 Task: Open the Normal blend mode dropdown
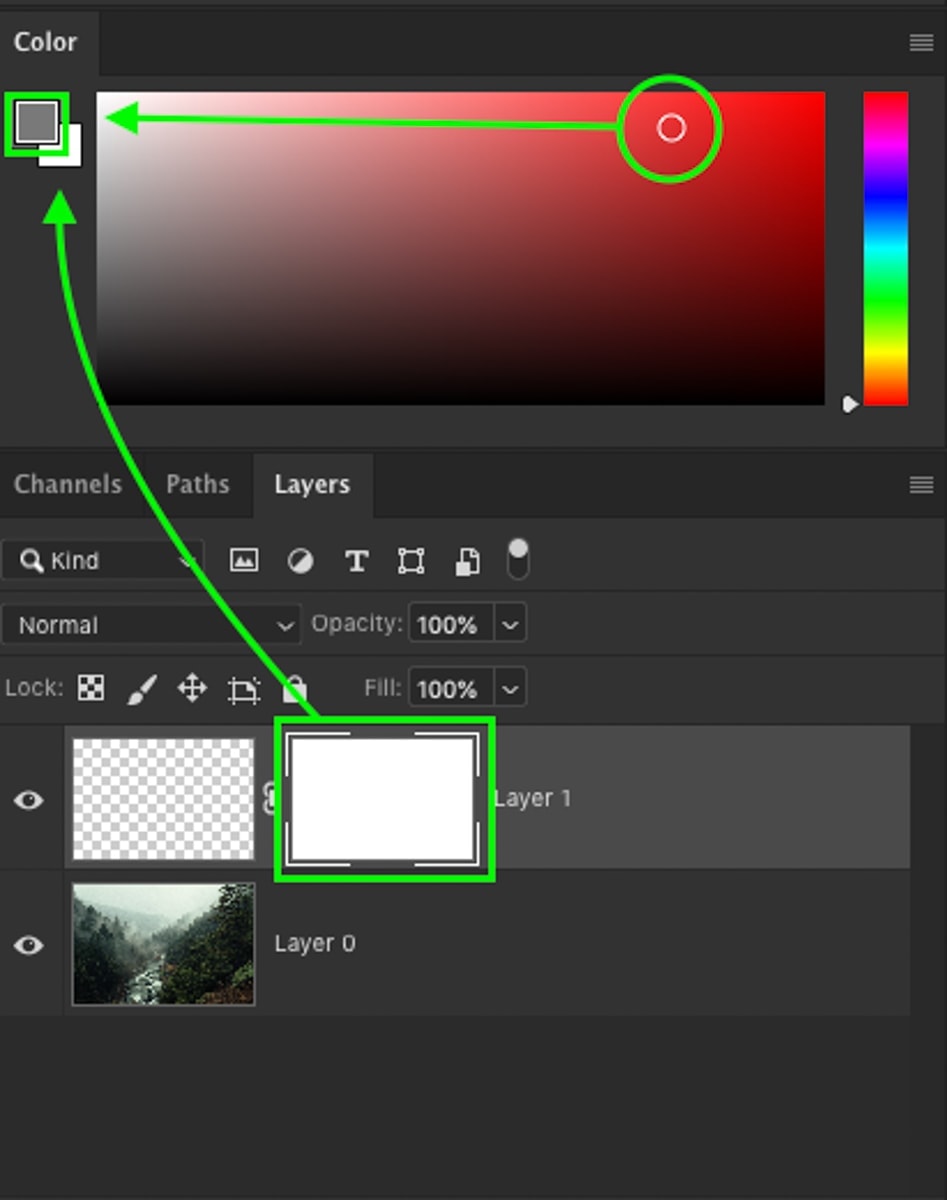tap(151, 625)
